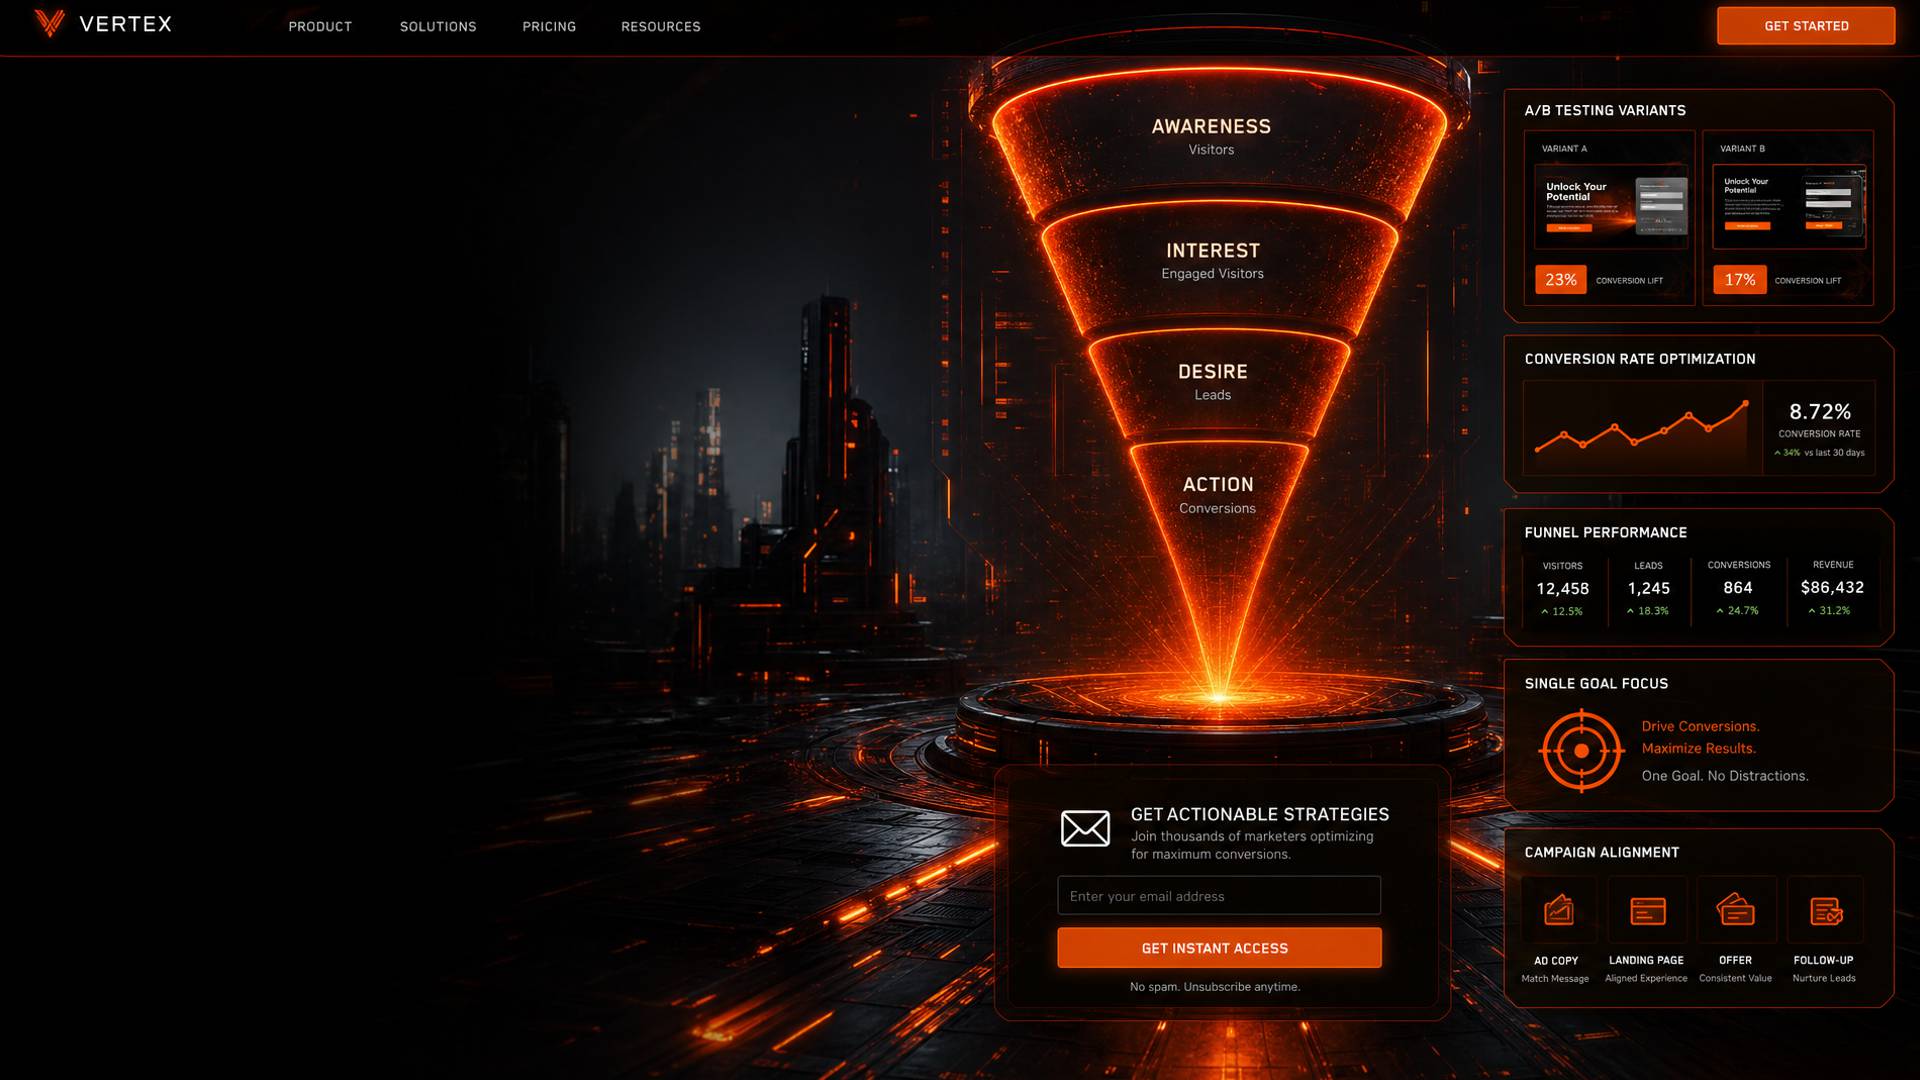
Task: Click the conversion rate line chart
Action: pyautogui.click(x=1641, y=428)
